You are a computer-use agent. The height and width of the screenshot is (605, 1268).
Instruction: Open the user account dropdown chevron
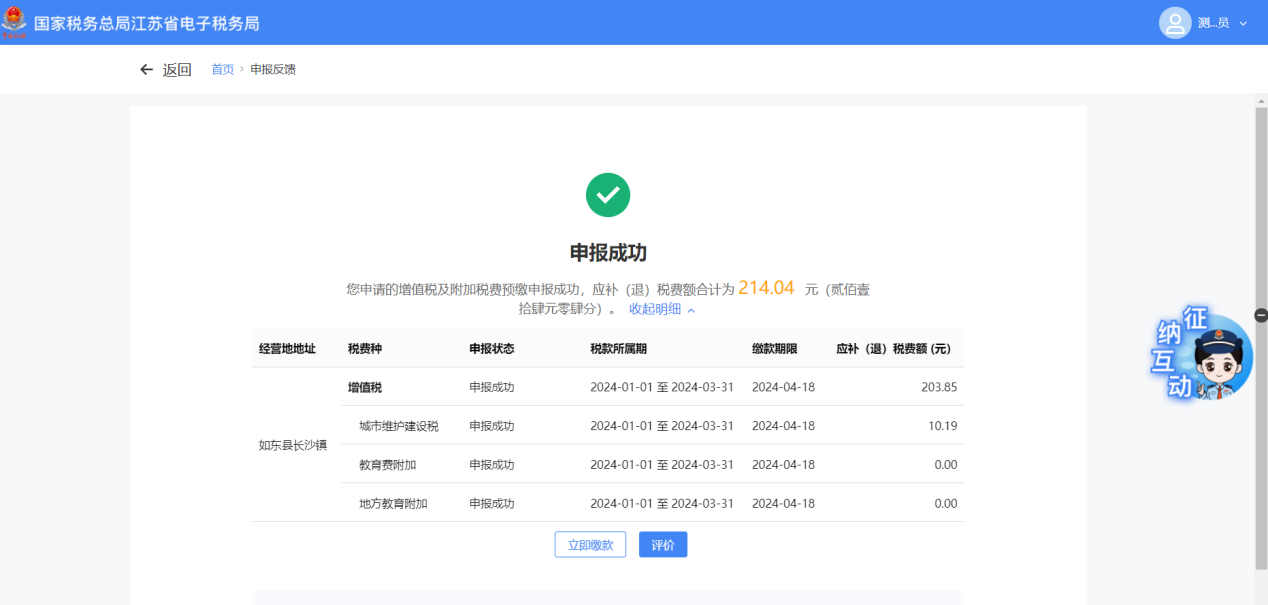[x=1243, y=23]
